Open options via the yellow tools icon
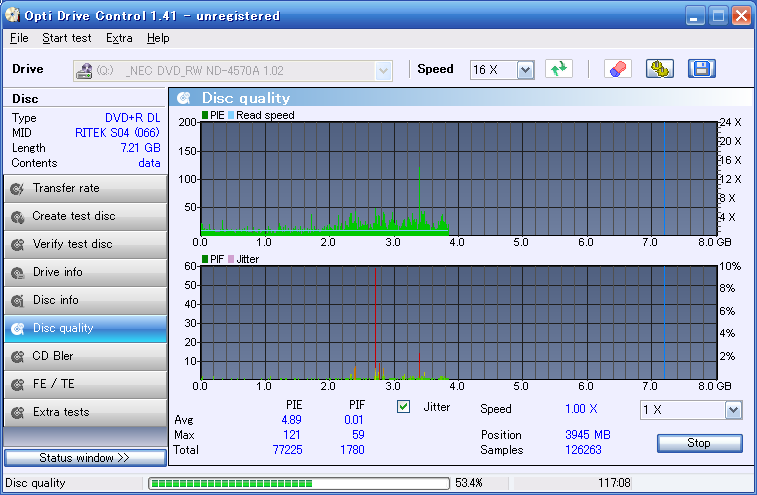The height and width of the screenshot is (495, 757). click(659, 69)
